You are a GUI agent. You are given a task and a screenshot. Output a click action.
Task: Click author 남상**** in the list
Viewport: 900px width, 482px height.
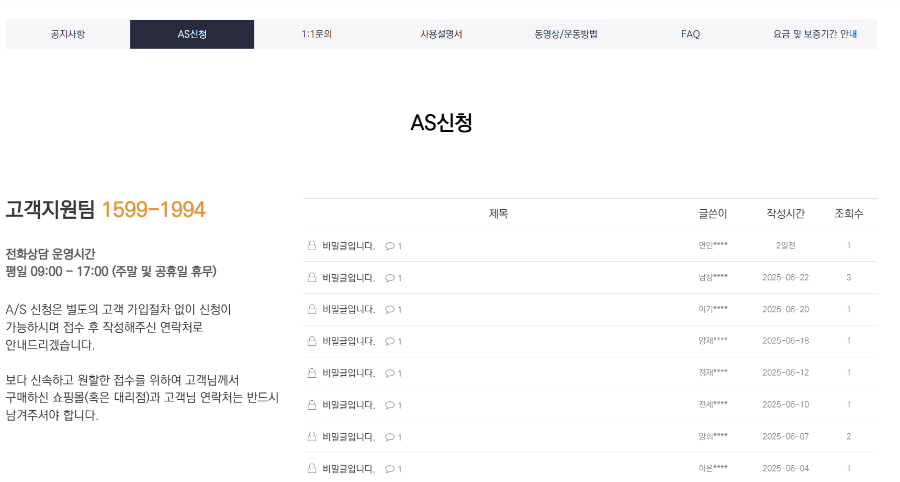point(712,277)
